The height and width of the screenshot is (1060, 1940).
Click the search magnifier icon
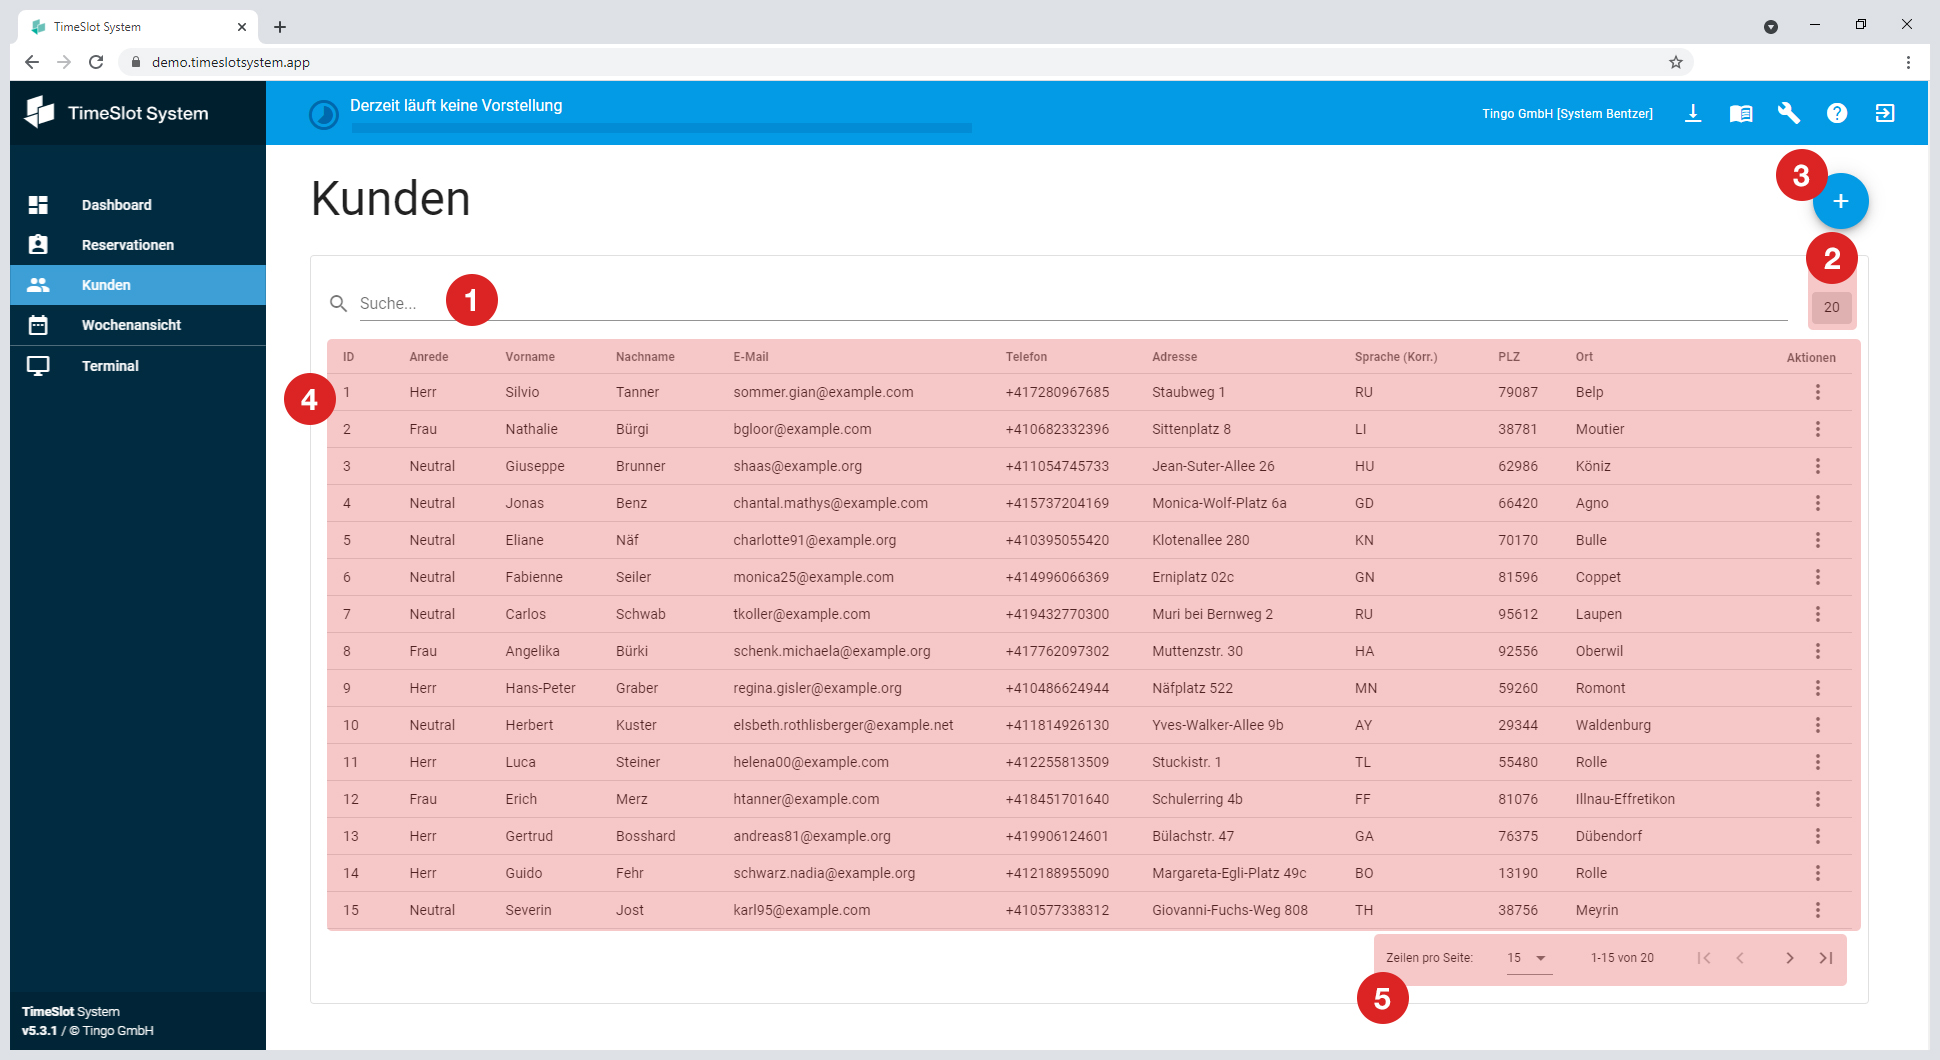click(338, 303)
